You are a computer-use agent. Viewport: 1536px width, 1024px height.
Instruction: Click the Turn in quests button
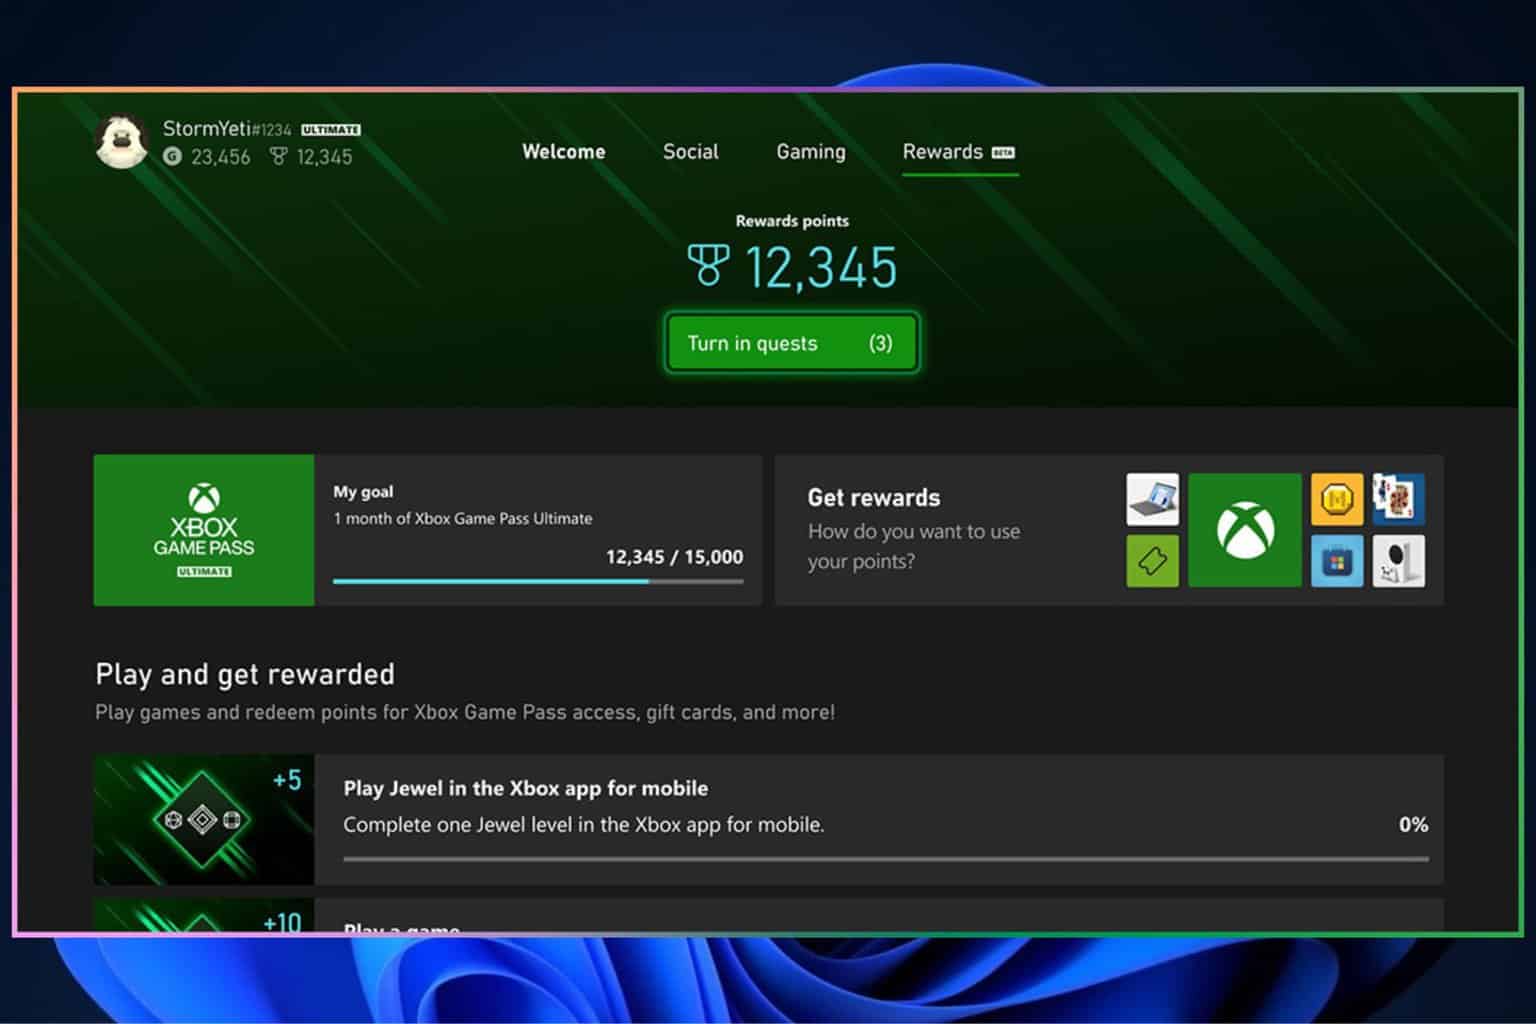791,343
